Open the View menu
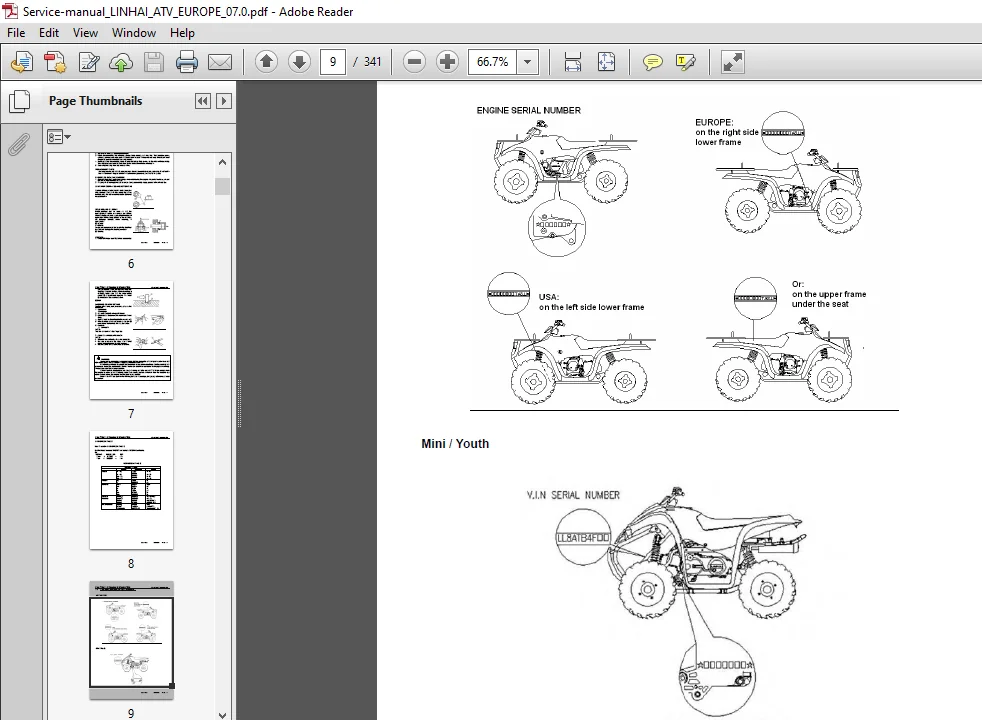This screenshot has height=720, width=982. pos(85,33)
